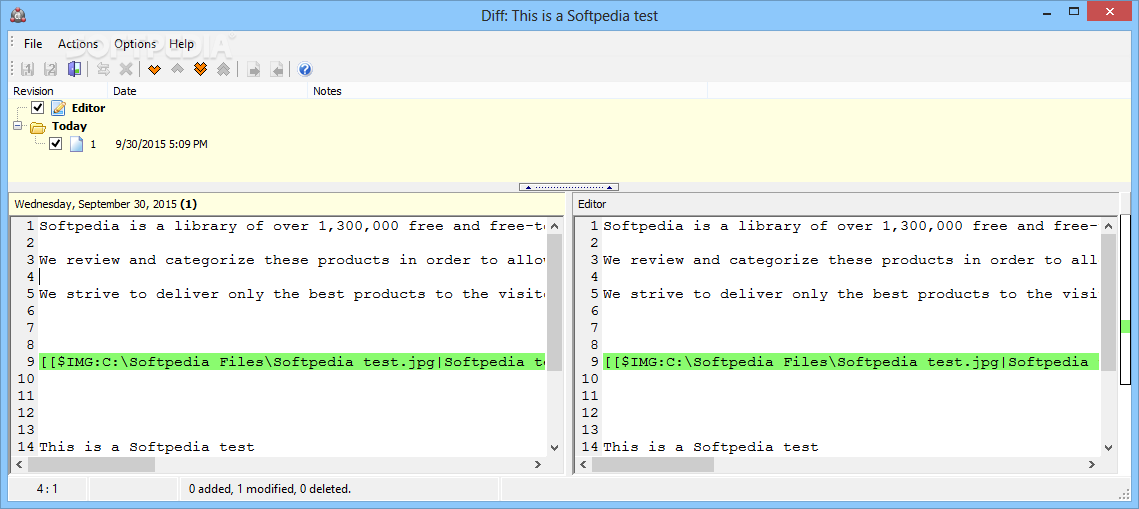Screen dimensions: 1139x509
Task: Click green marker on the difference overview bar
Action: click(x=1125, y=327)
